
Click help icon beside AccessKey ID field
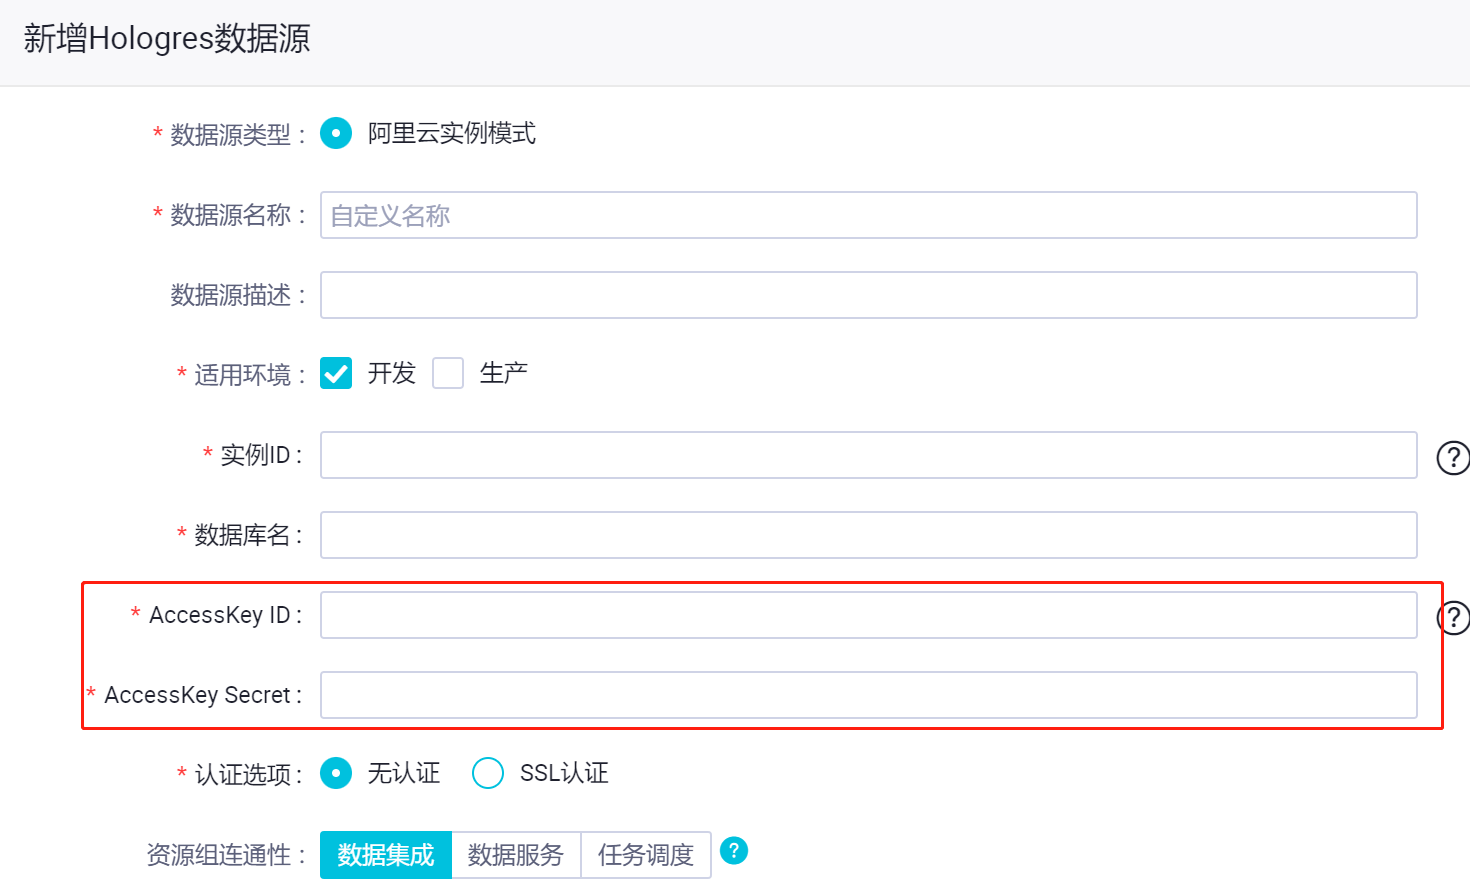pos(1452,617)
